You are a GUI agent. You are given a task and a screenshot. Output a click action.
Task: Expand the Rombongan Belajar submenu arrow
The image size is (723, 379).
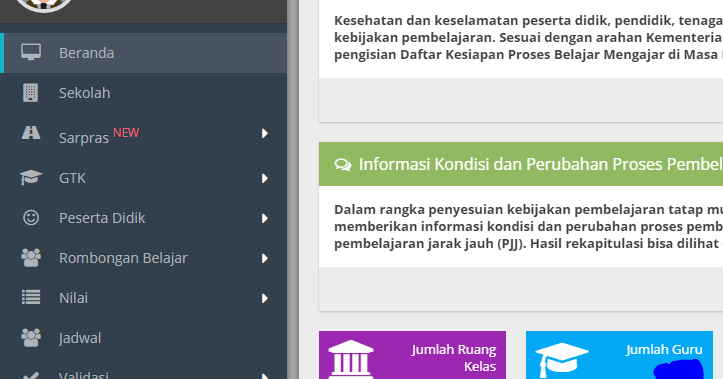pos(265,258)
